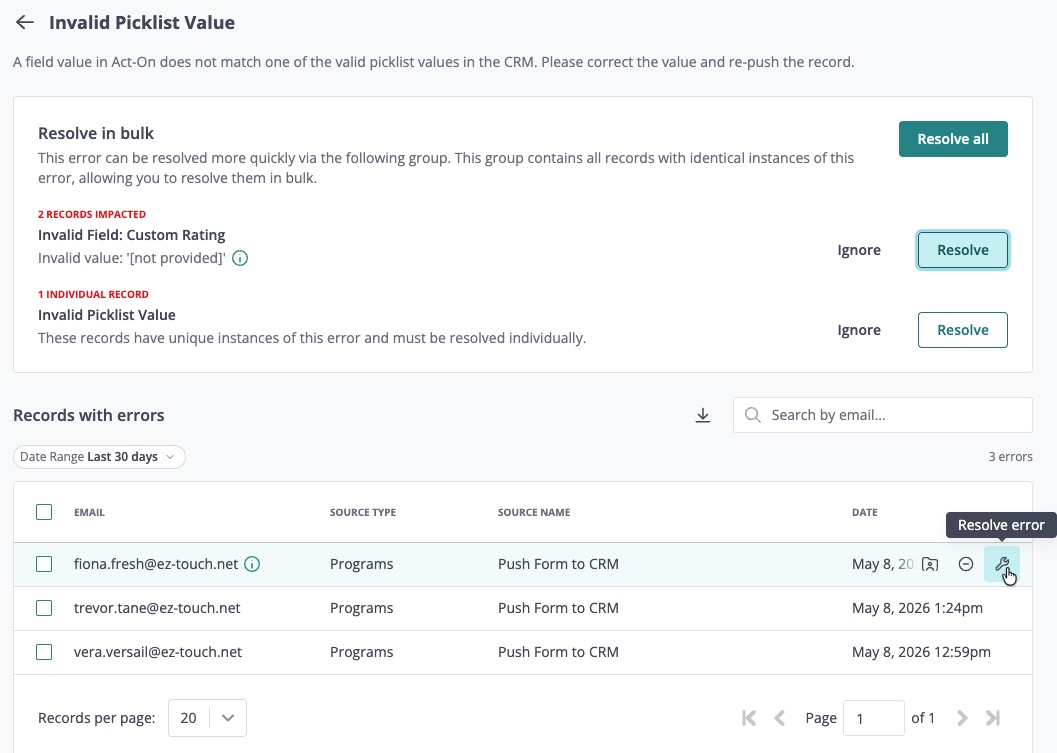Click the search magnifier icon
The width and height of the screenshot is (1057, 753).
coord(752,415)
